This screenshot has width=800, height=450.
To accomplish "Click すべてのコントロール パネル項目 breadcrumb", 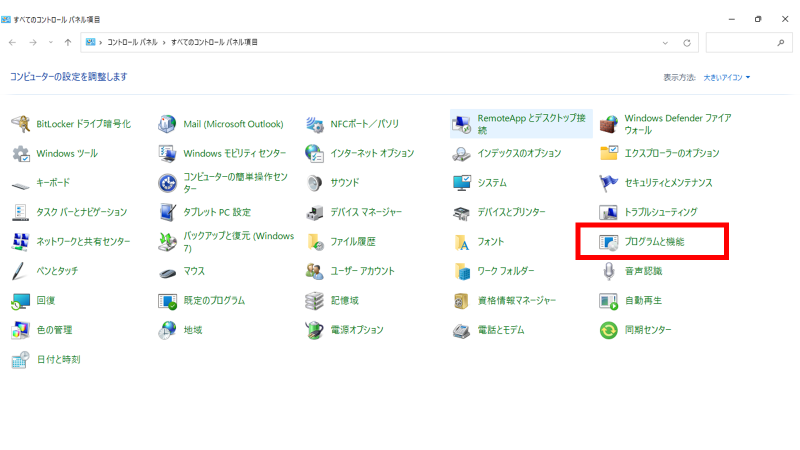I will point(214,42).
